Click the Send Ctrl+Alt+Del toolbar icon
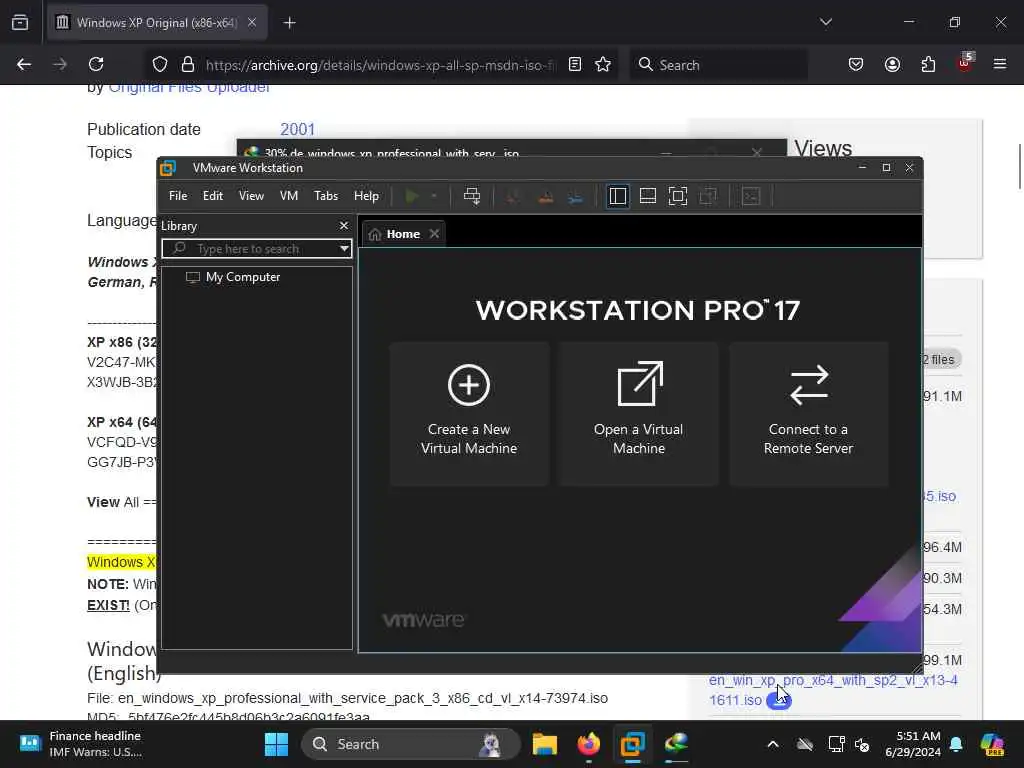This screenshot has height=768, width=1024. click(472, 196)
